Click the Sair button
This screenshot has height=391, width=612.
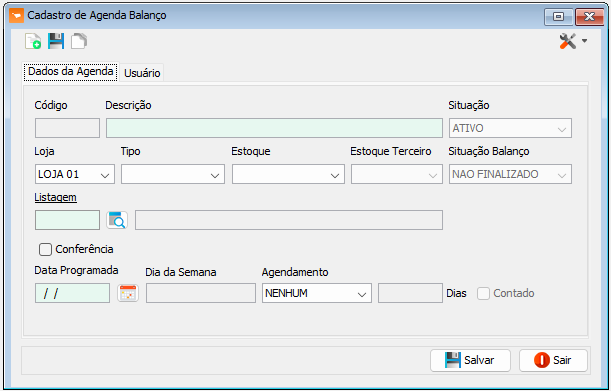click(x=553, y=360)
